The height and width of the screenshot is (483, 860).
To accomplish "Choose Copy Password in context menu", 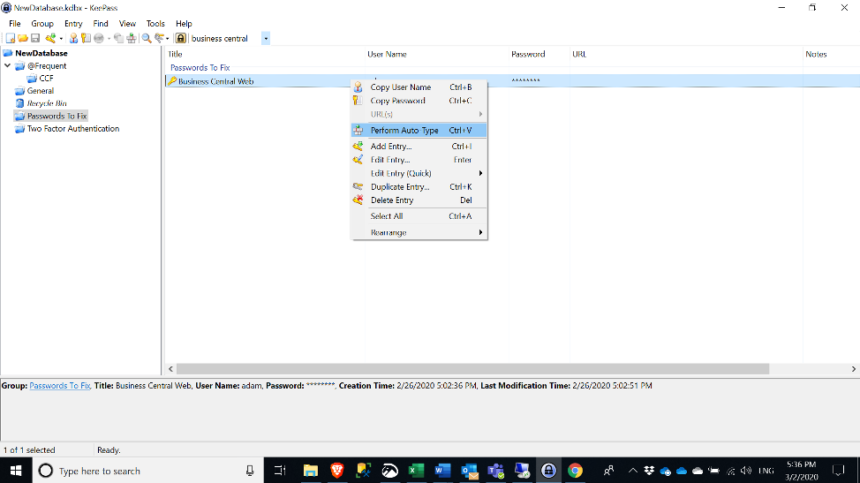I will pos(419,101).
